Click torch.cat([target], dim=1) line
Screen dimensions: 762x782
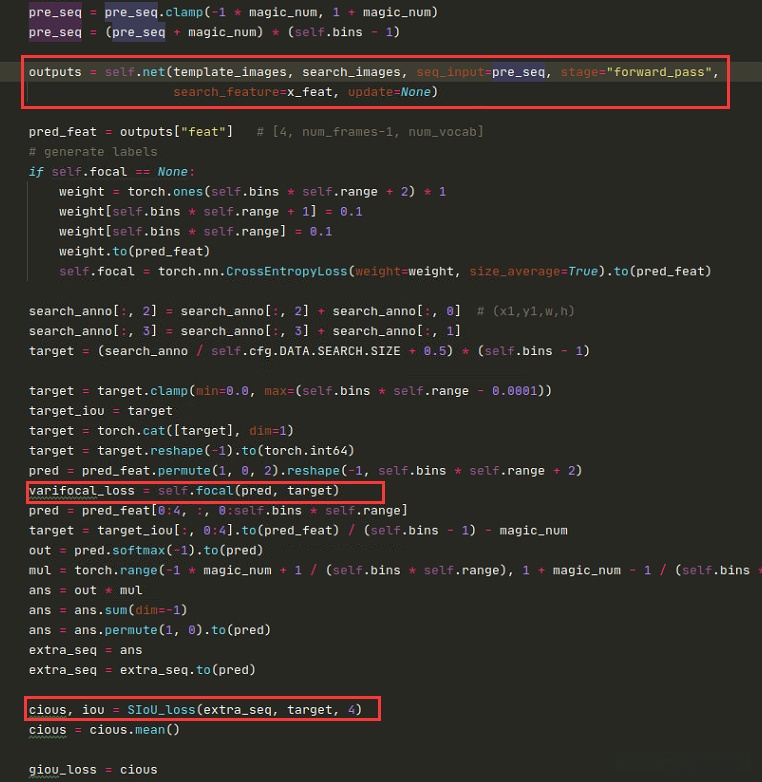(161, 431)
